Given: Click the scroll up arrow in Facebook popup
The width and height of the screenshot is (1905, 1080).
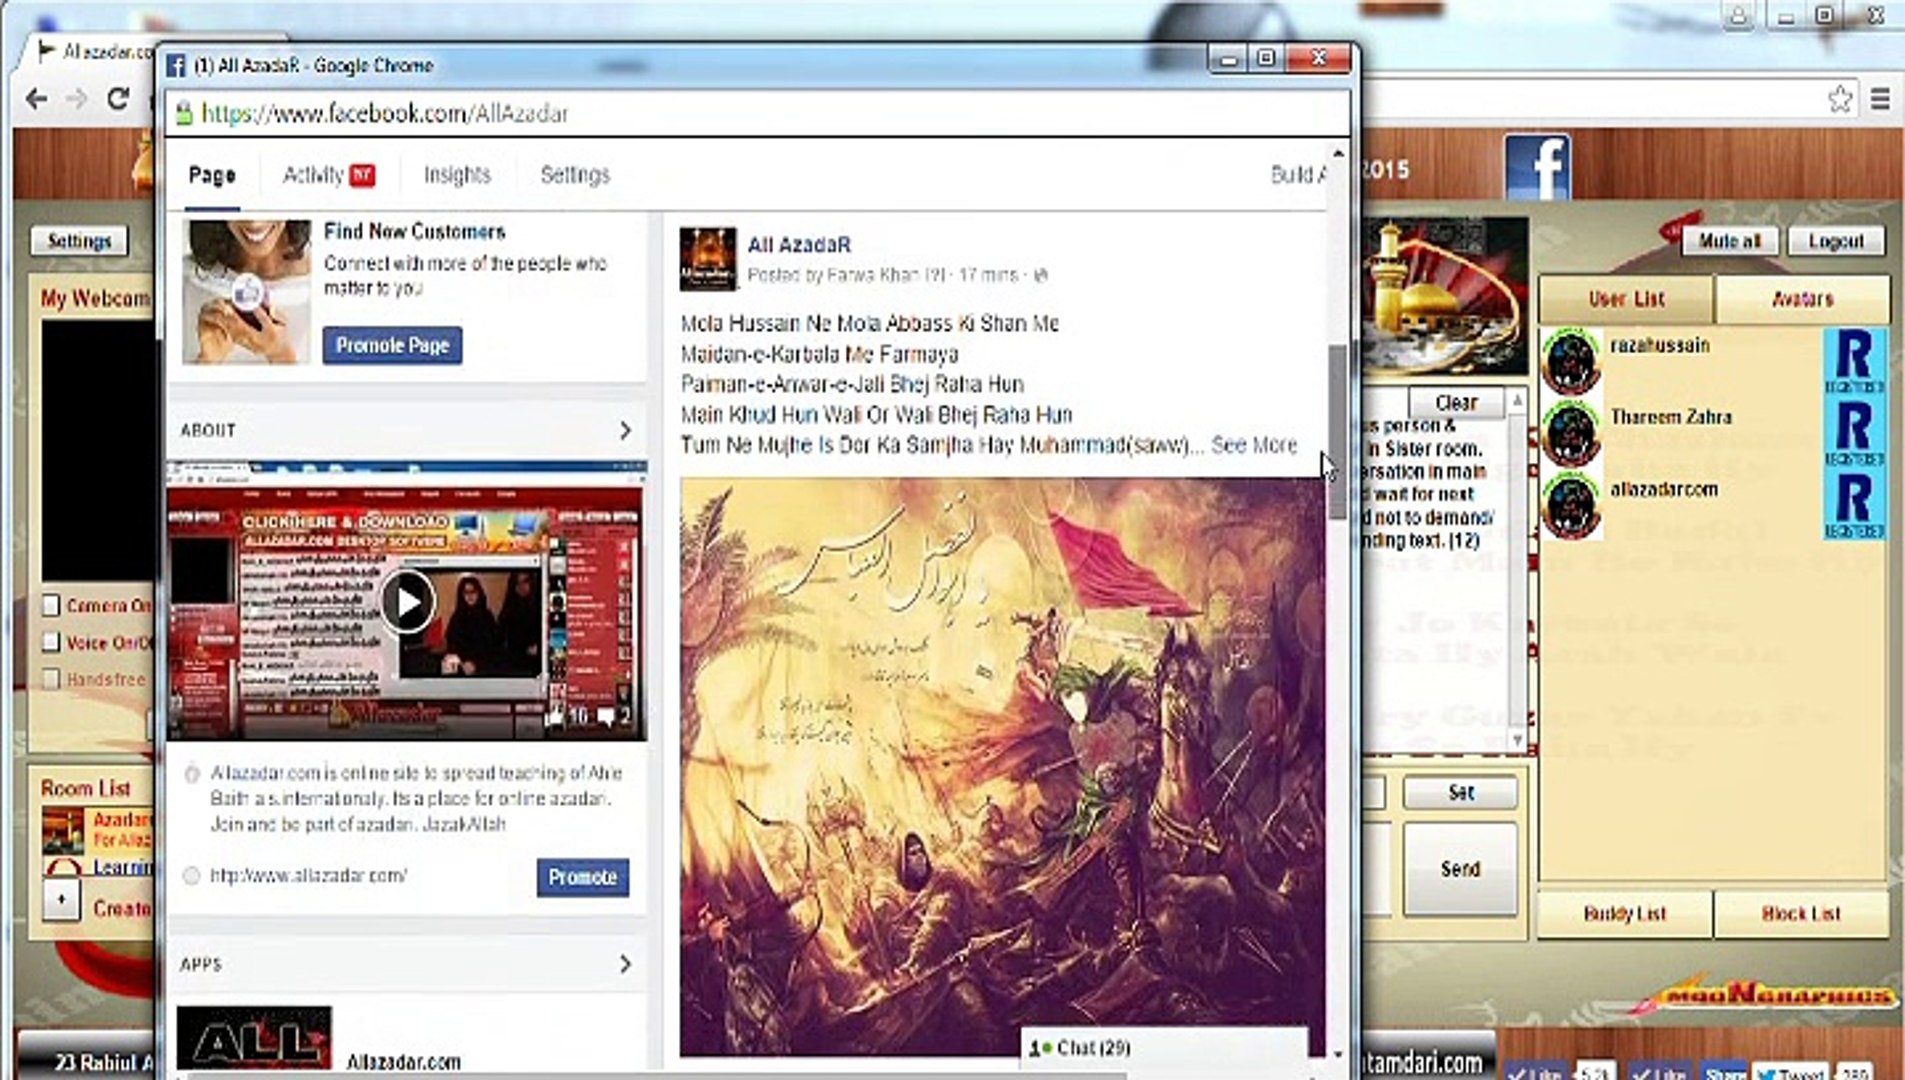Looking at the screenshot, I should click(1338, 154).
